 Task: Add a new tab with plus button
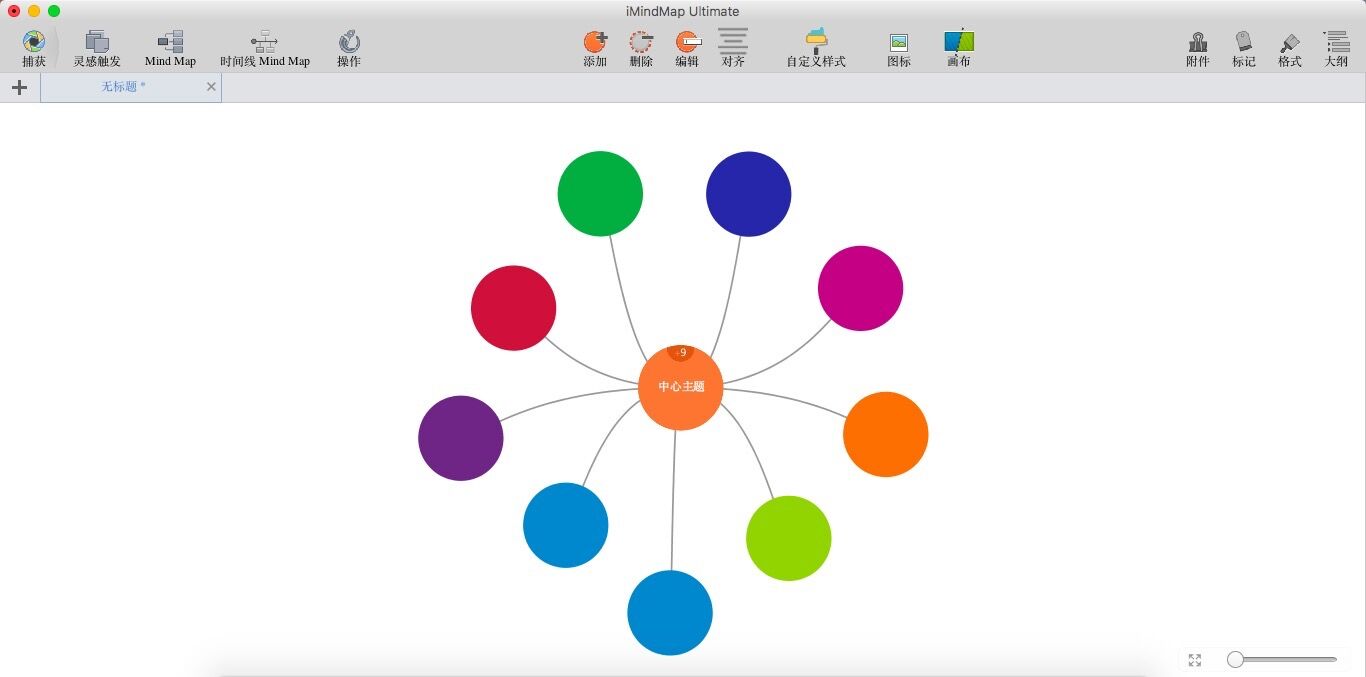(19, 88)
